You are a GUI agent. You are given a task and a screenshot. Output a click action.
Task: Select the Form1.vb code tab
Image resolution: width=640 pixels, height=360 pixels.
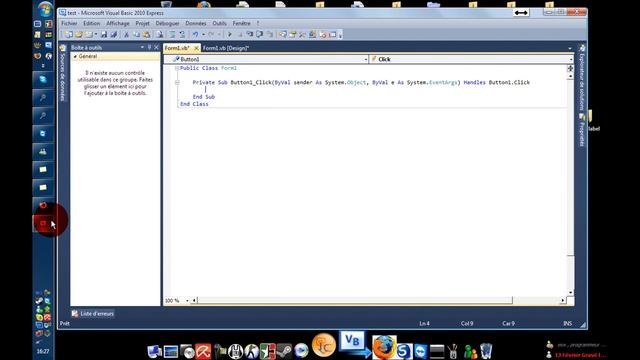[177, 48]
